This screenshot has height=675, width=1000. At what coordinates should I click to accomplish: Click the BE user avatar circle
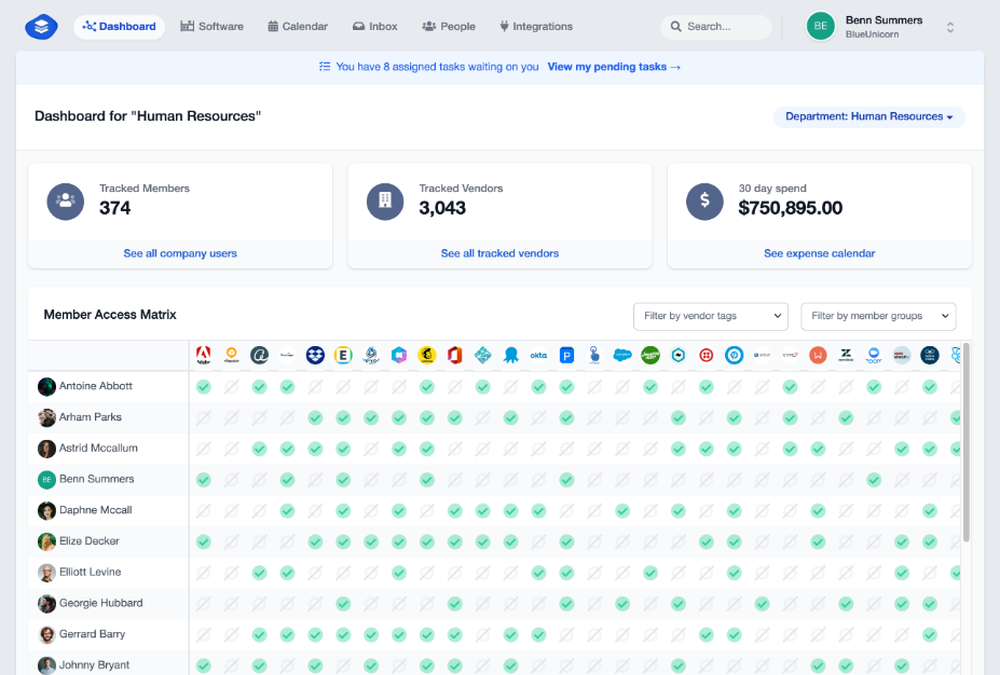pos(821,26)
